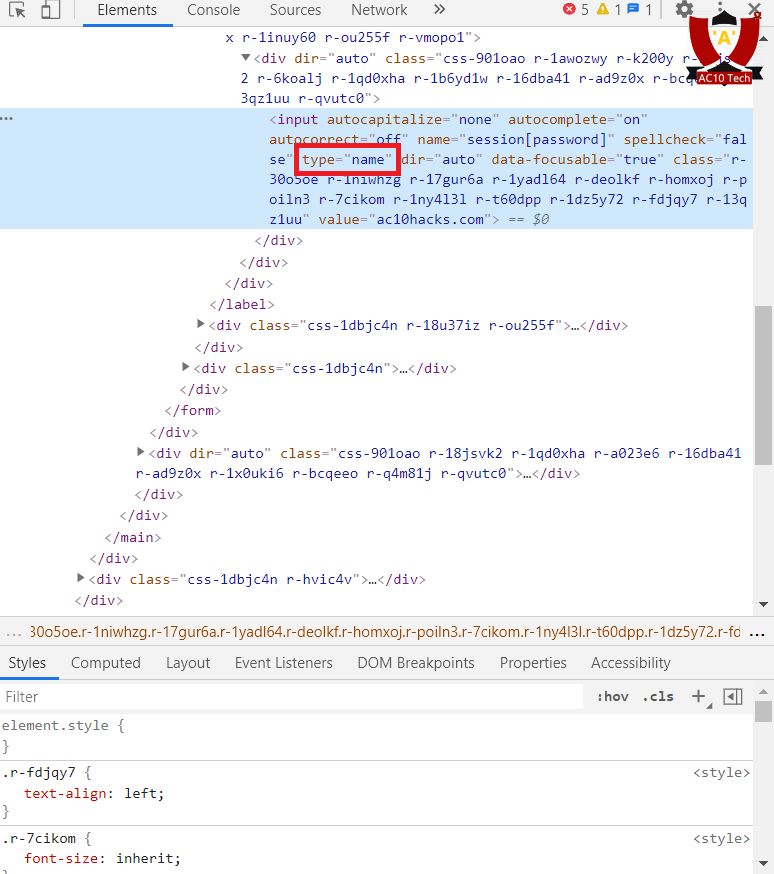Click the DOM tree vertical scrollbar thumb
This screenshot has height=874, width=774.
(x=763, y=385)
